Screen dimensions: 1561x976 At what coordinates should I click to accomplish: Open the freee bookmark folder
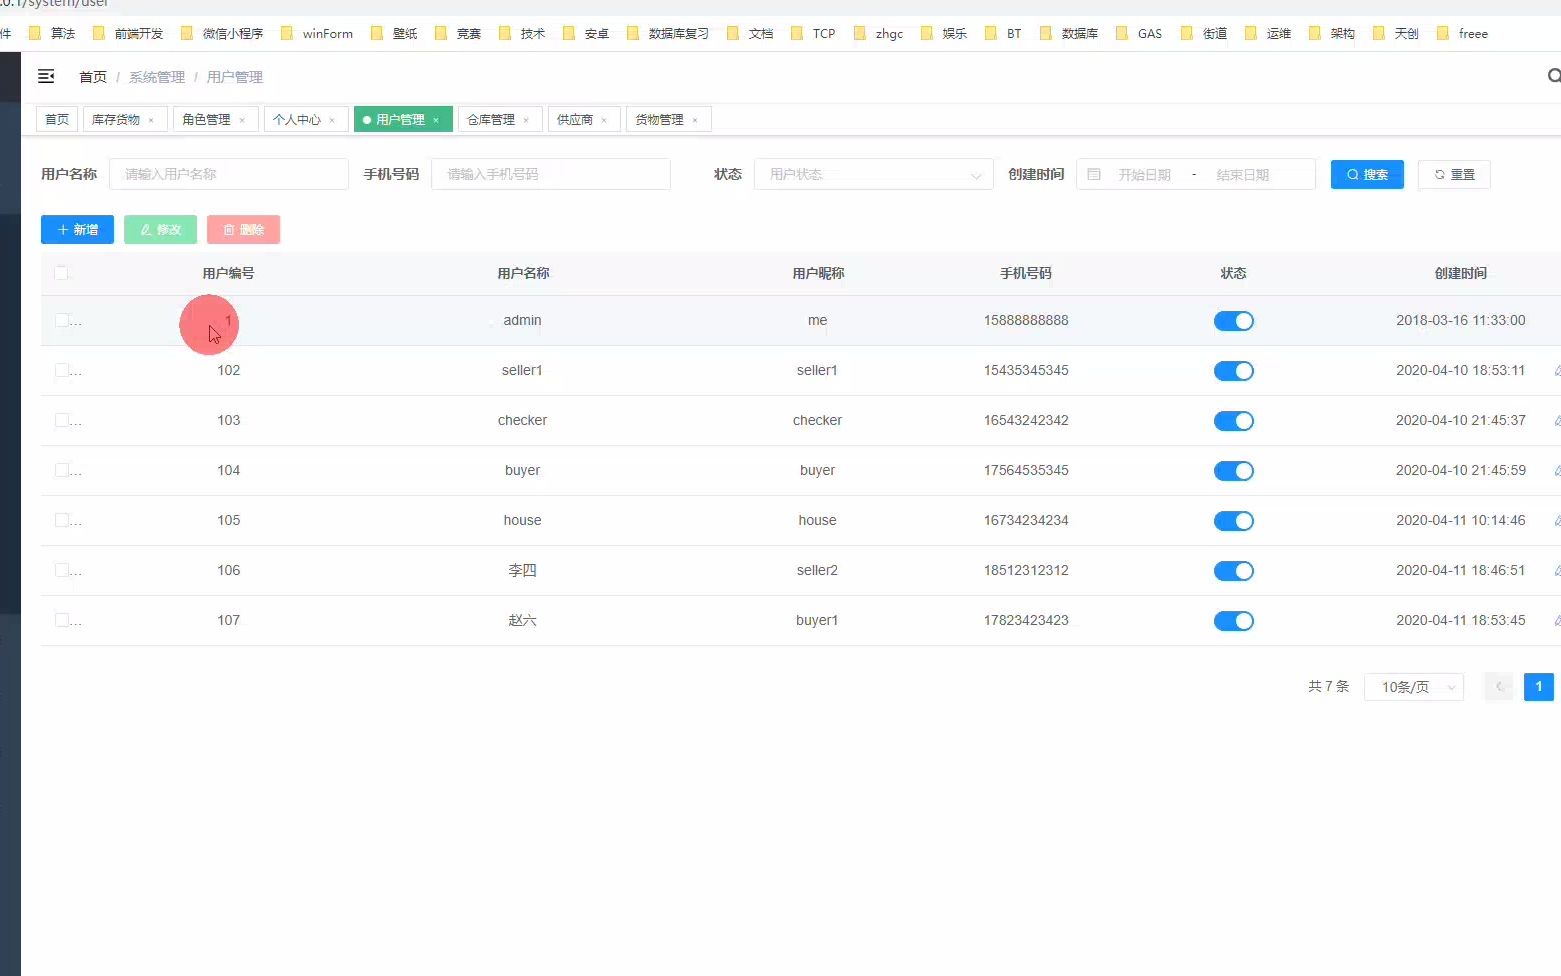point(1462,33)
